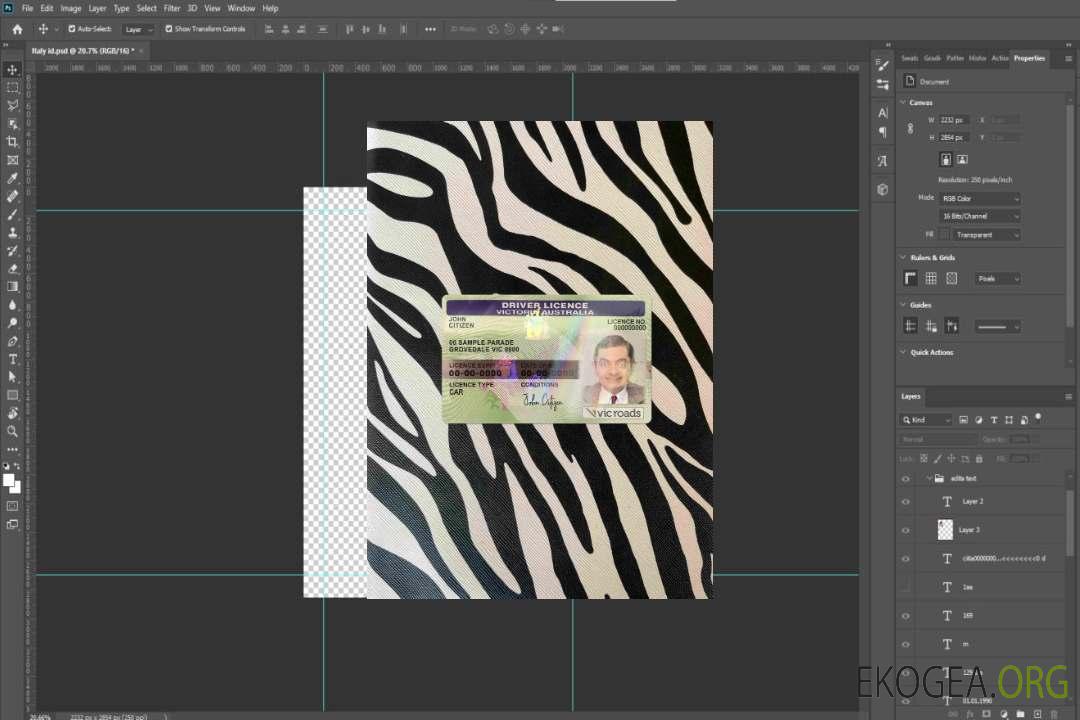The image size is (1080, 720).
Task: Set canvas to landscape orientation in Properties
Action: 962,159
